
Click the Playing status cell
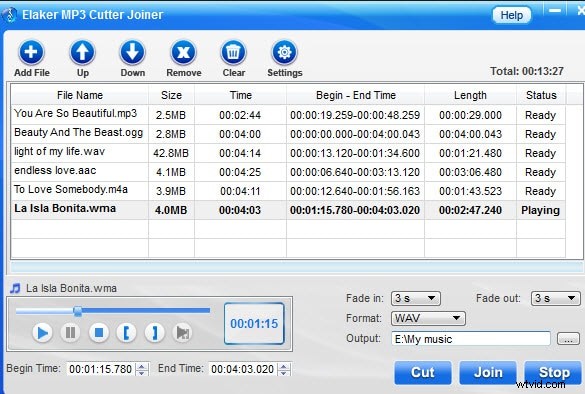tap(540, 210)
